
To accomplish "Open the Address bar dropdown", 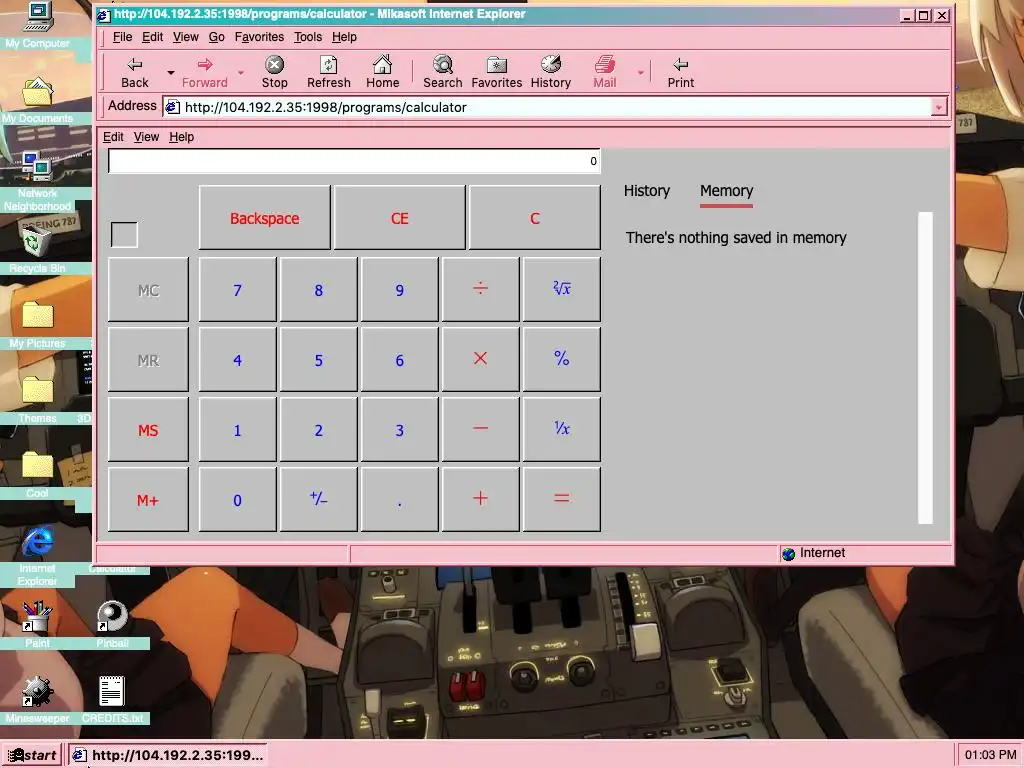I will click(938, 107).
